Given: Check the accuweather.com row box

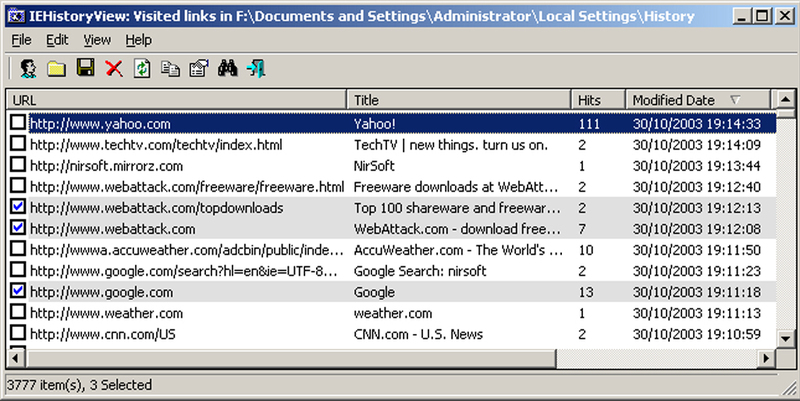Looking at the screenshot, I should [18, 248].
